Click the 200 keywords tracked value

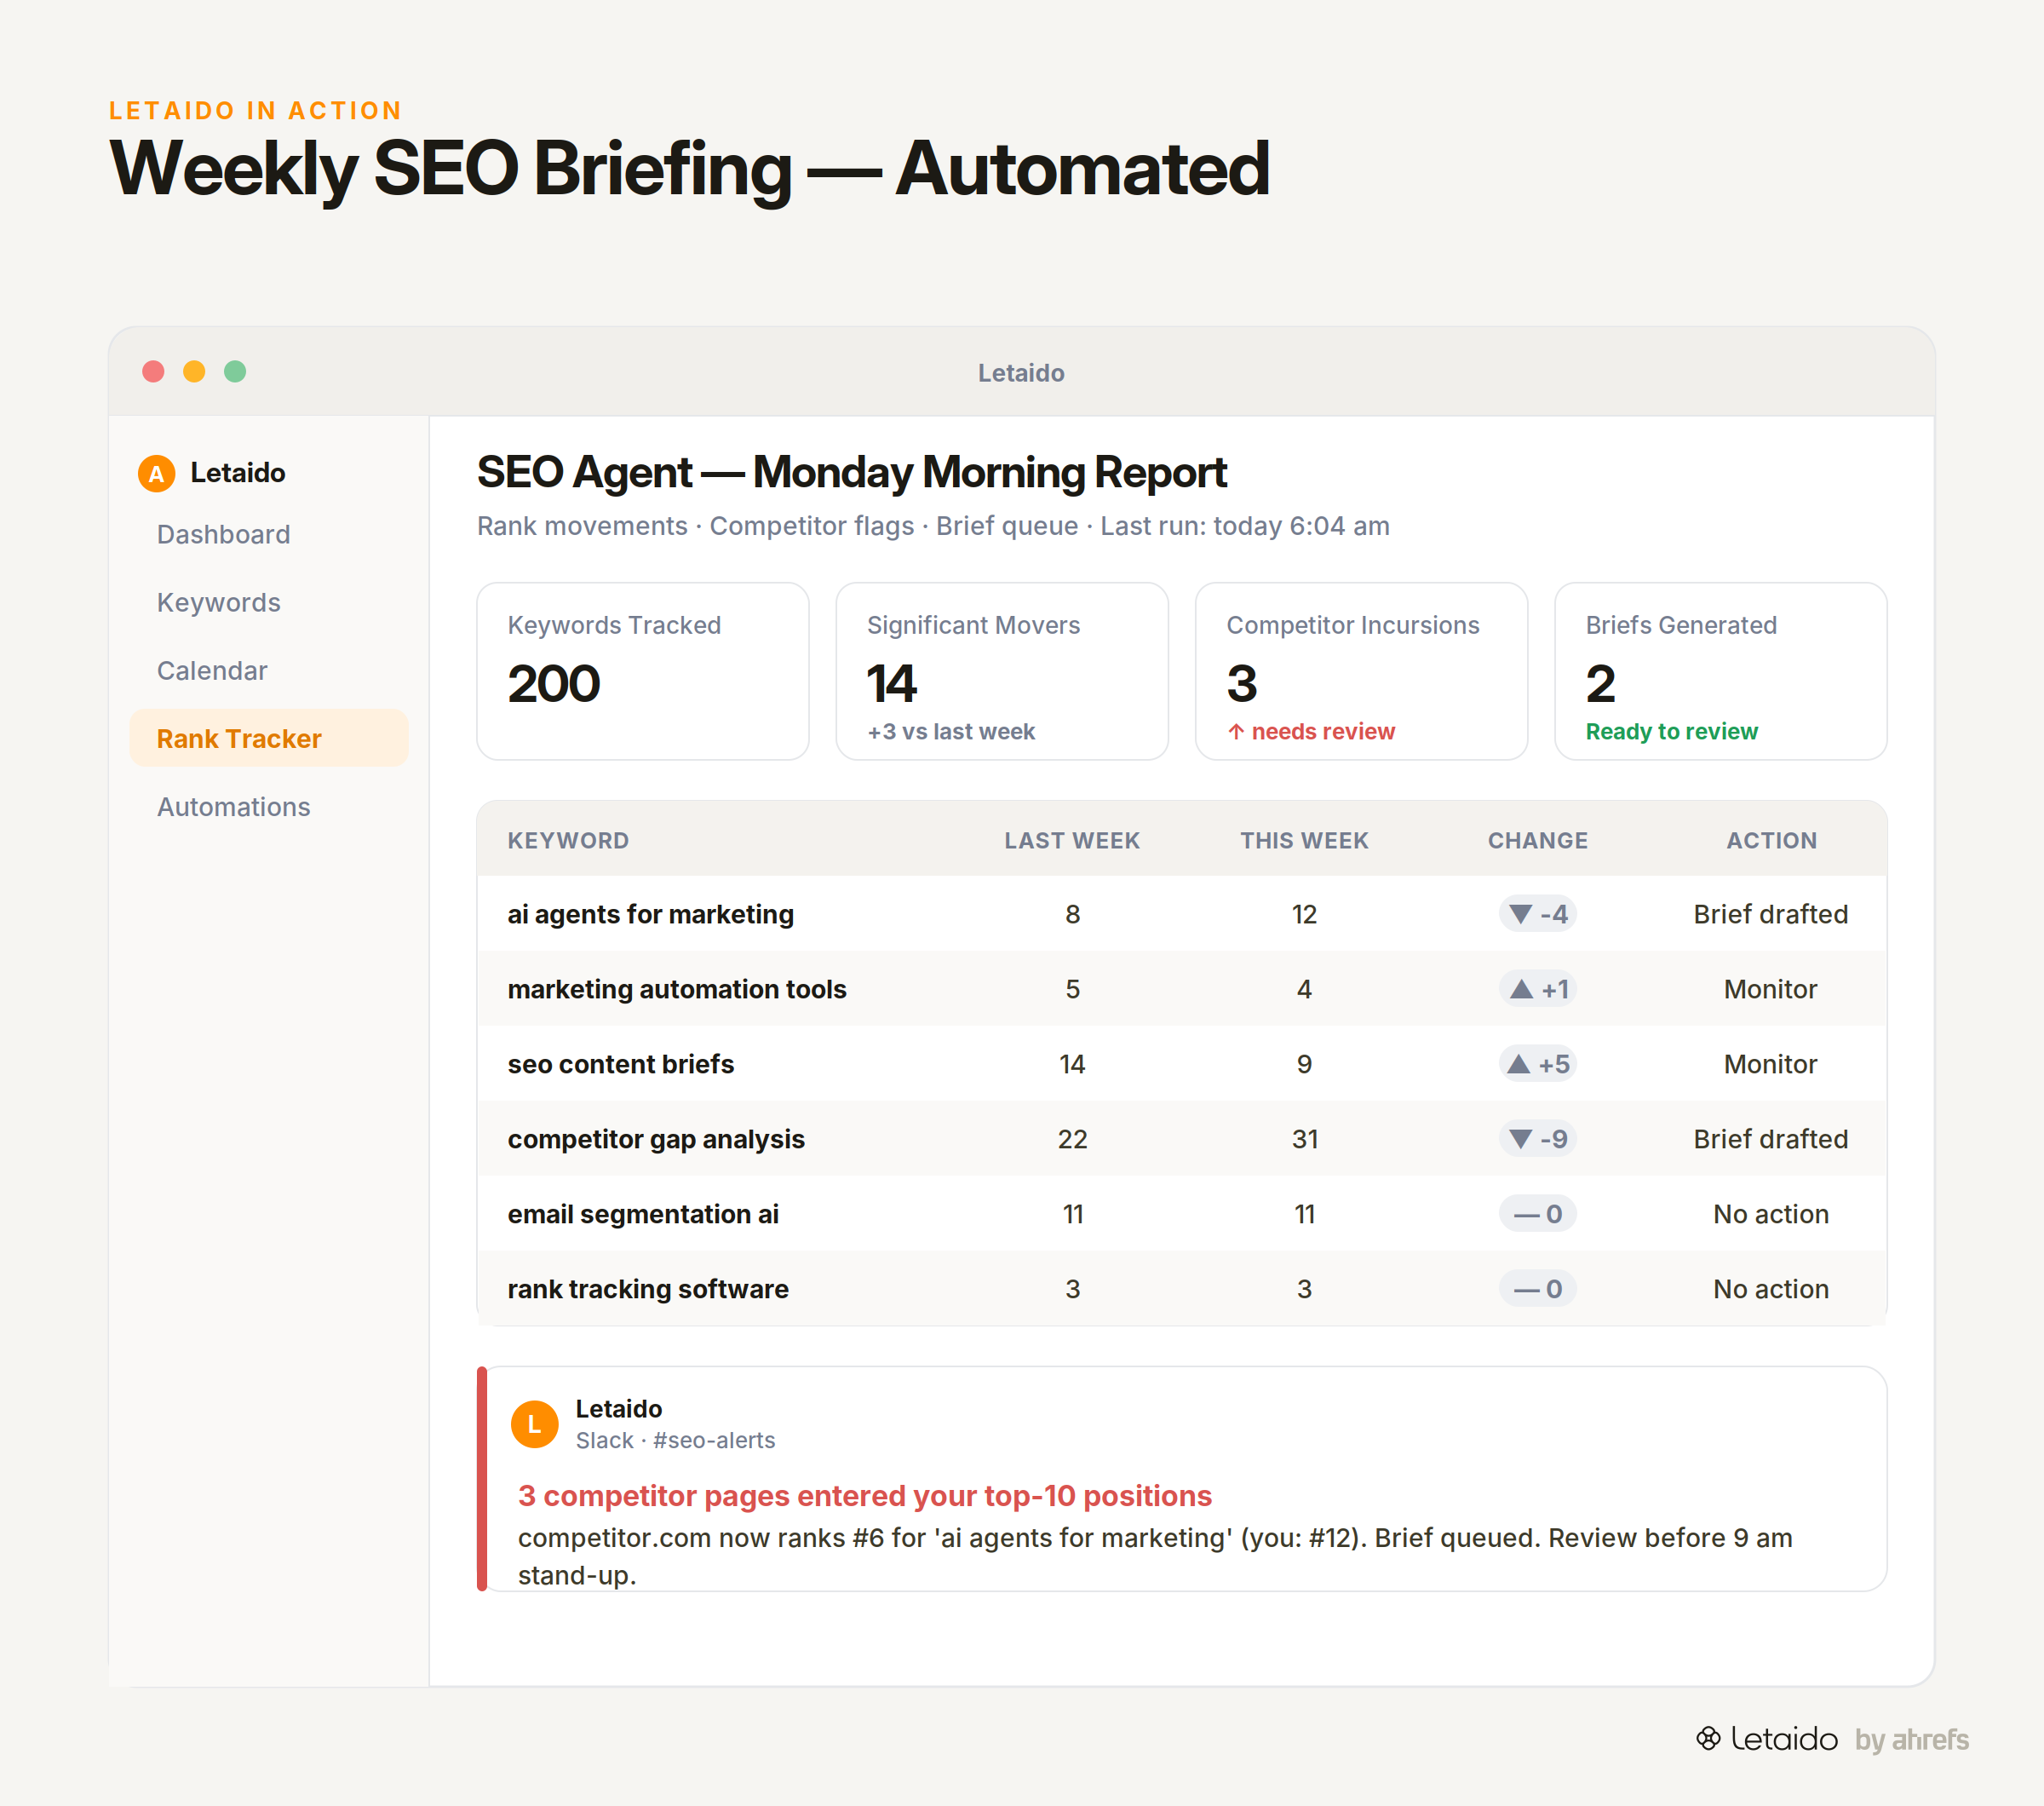coord(553,684)
